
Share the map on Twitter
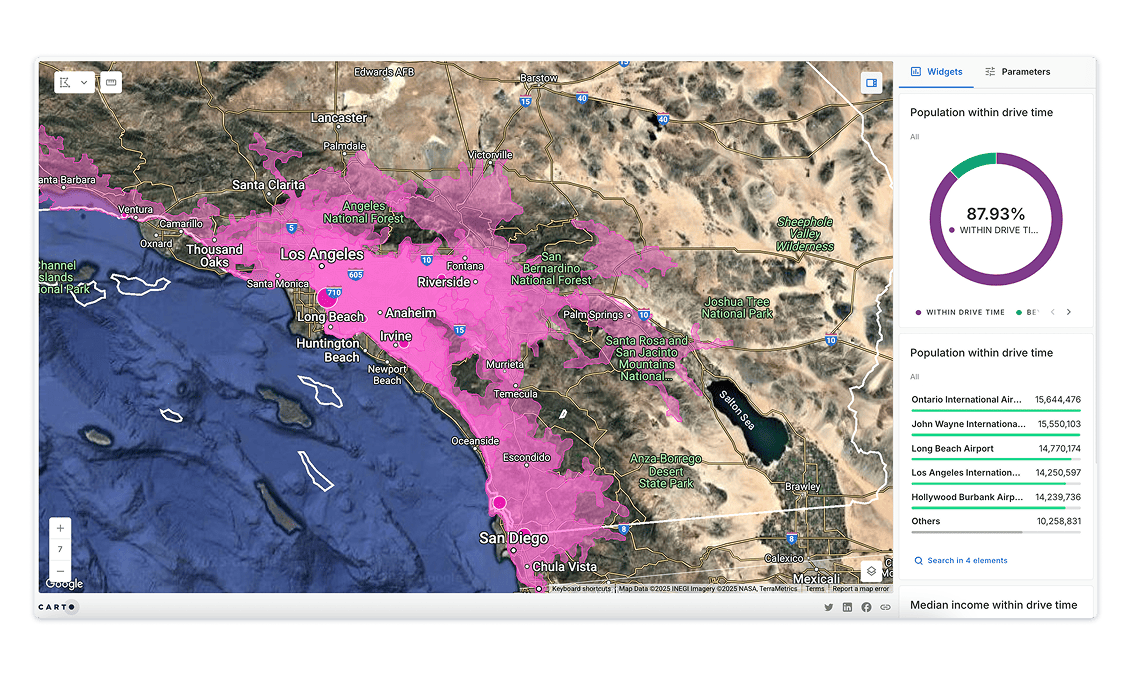click(828, 607)
